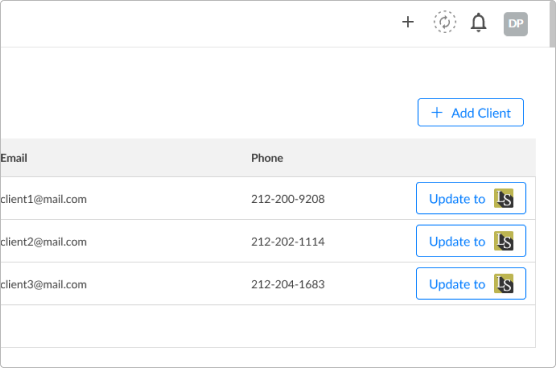Click the Email column header
This screenshot has height=368, width=556.
(x=13, y=158)
